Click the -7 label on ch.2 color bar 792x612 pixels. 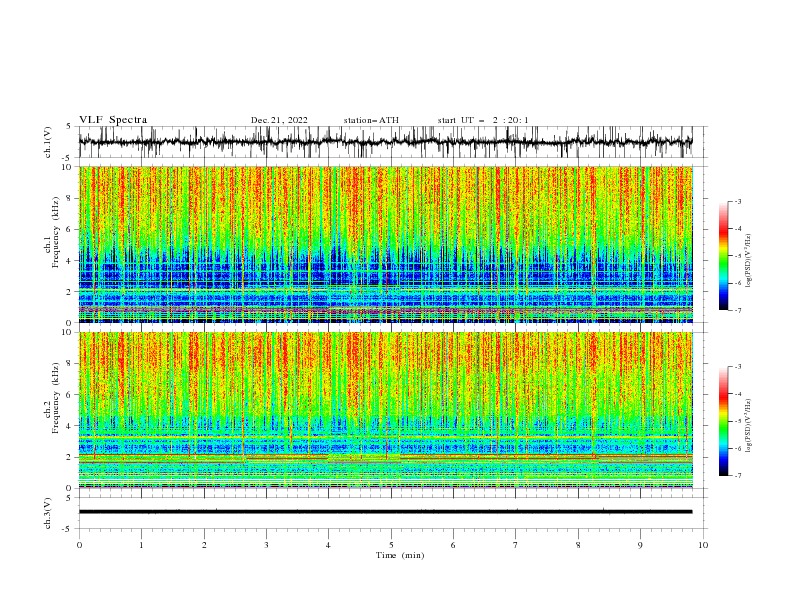(x=738, y=476)
